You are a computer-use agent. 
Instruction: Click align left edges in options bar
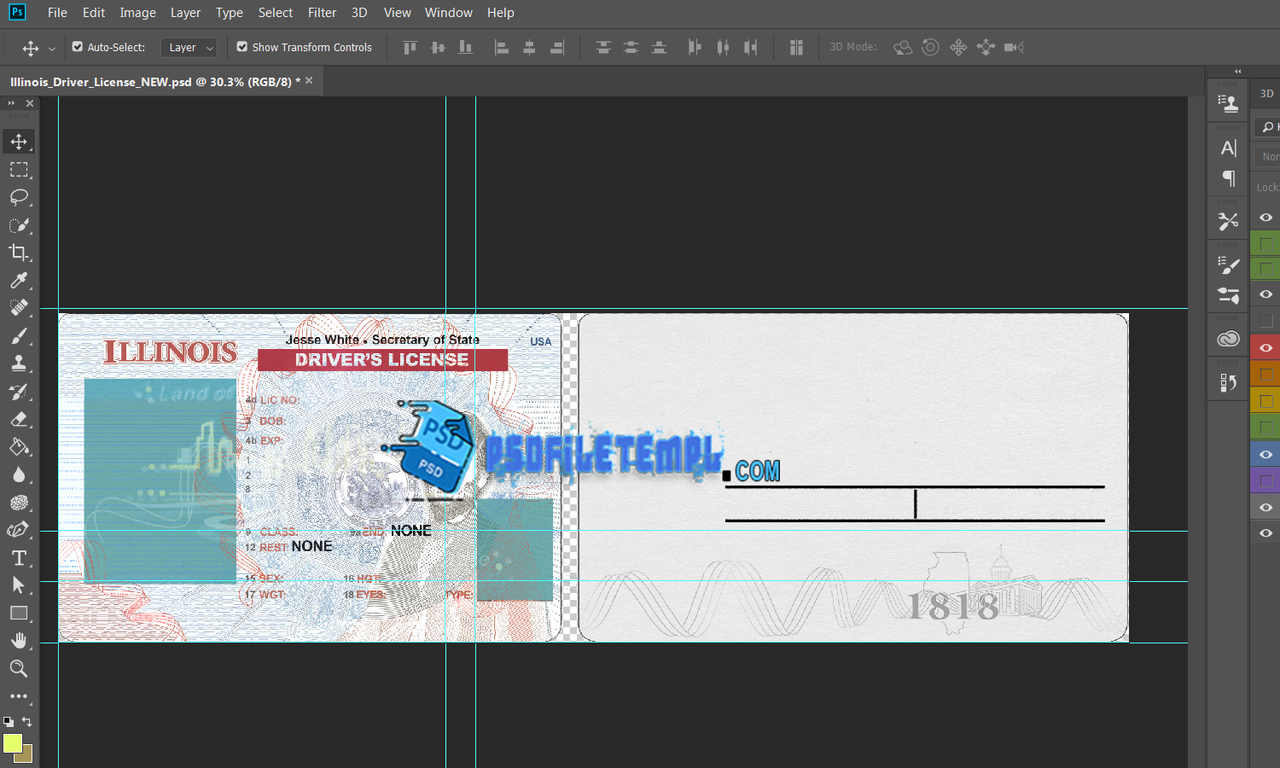pos(501,47)
